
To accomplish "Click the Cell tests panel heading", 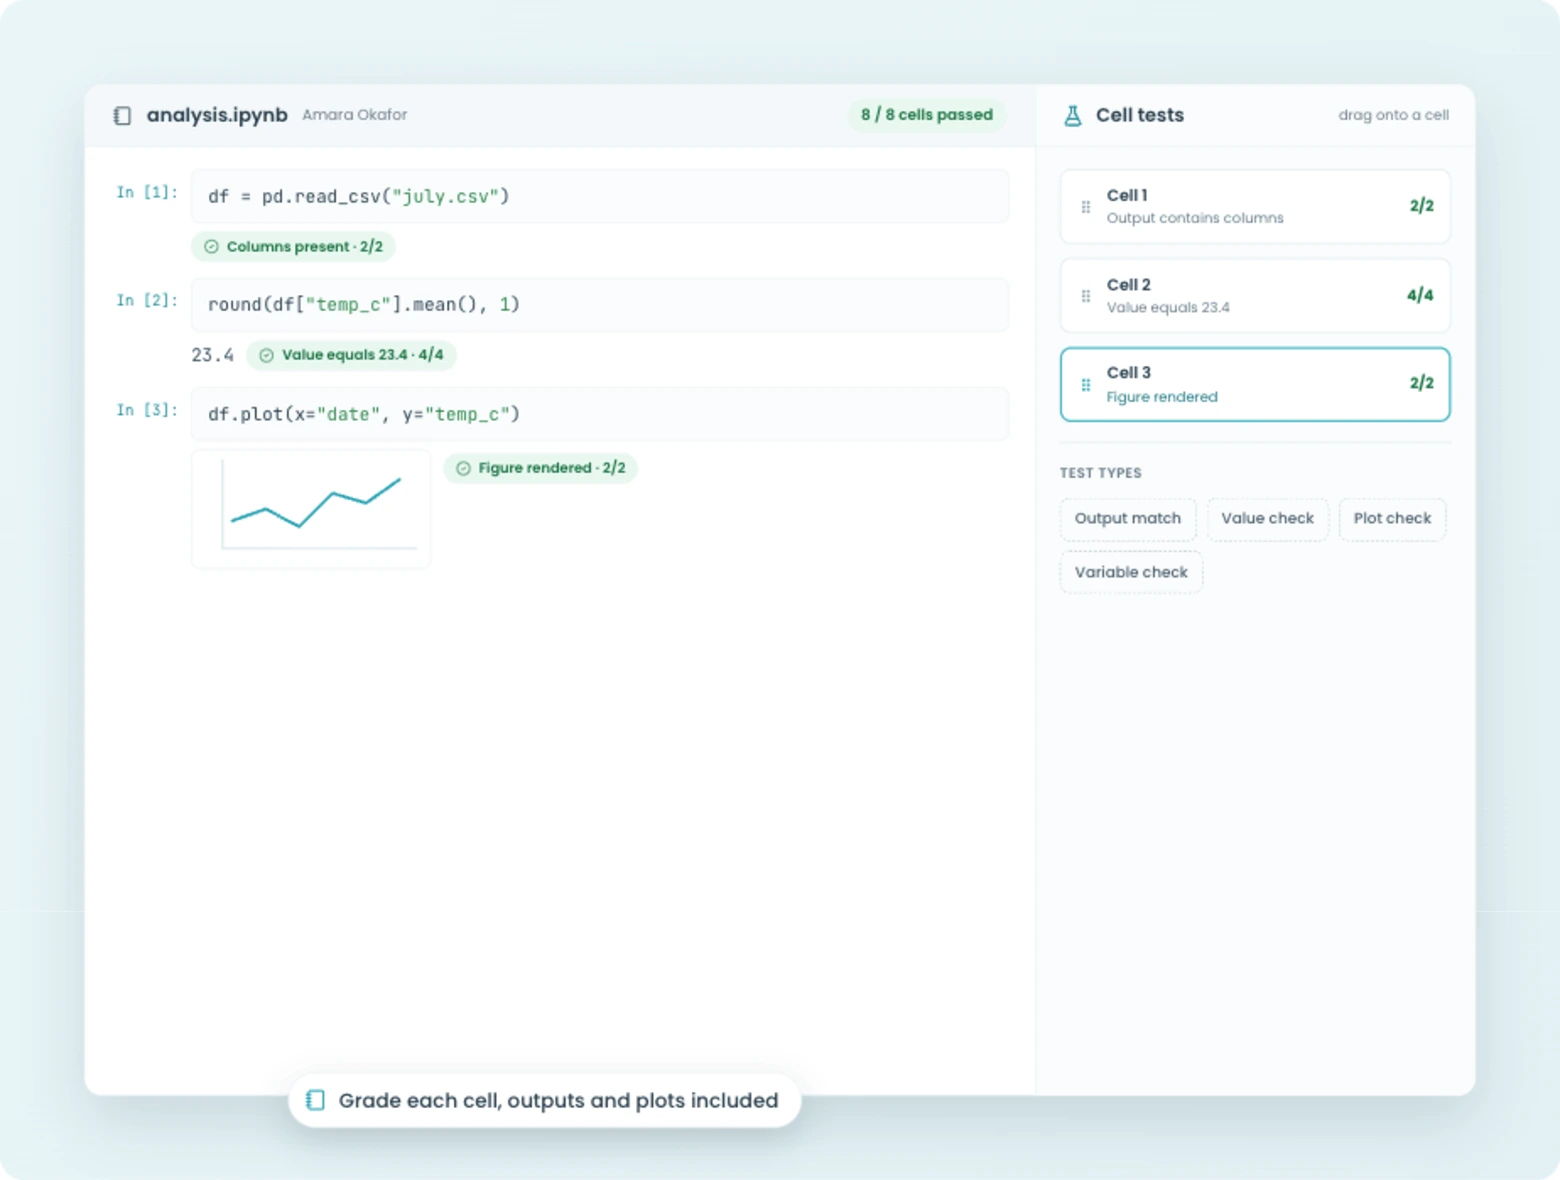I will [x=1140, y=115].
